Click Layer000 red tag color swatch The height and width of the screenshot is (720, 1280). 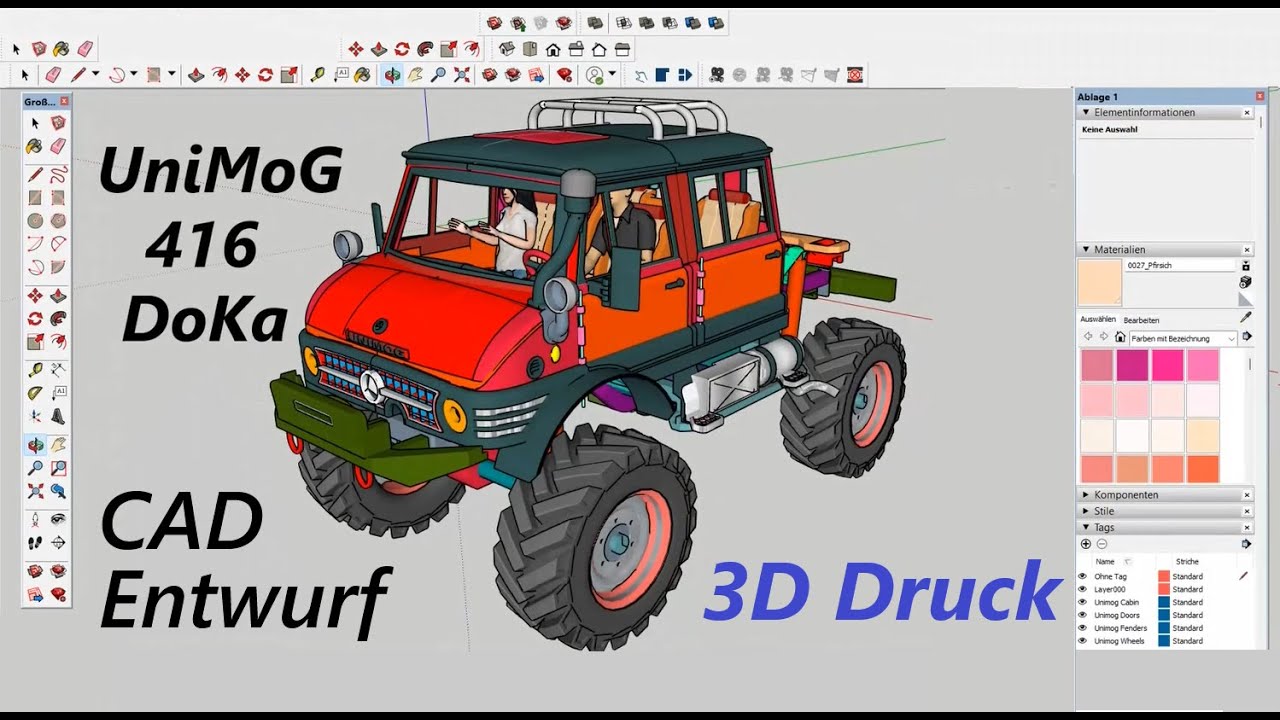click(1164, 589)
